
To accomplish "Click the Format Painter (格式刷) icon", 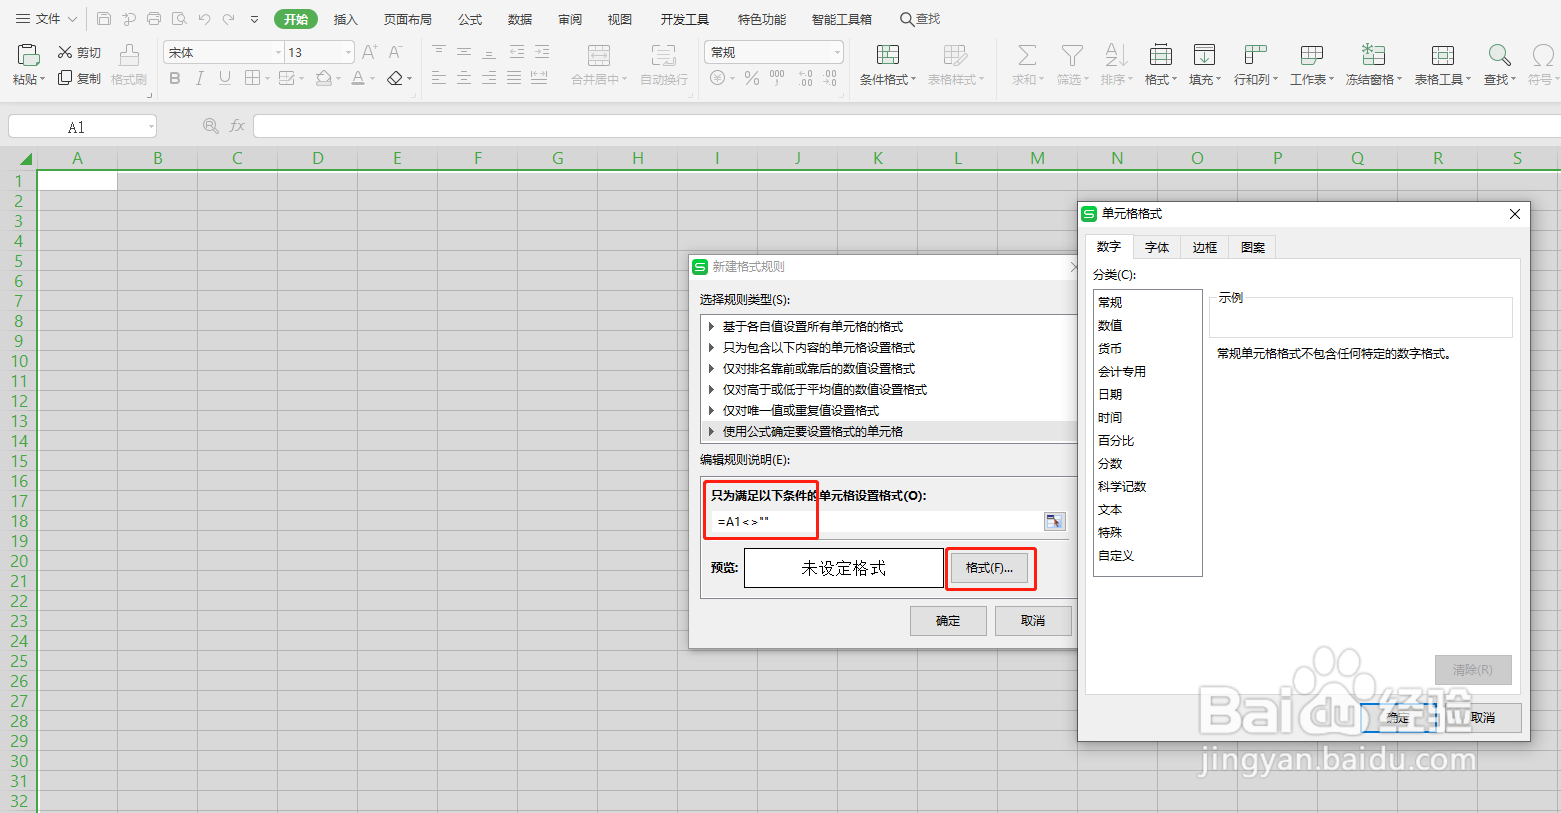I will tap(129, 55).
